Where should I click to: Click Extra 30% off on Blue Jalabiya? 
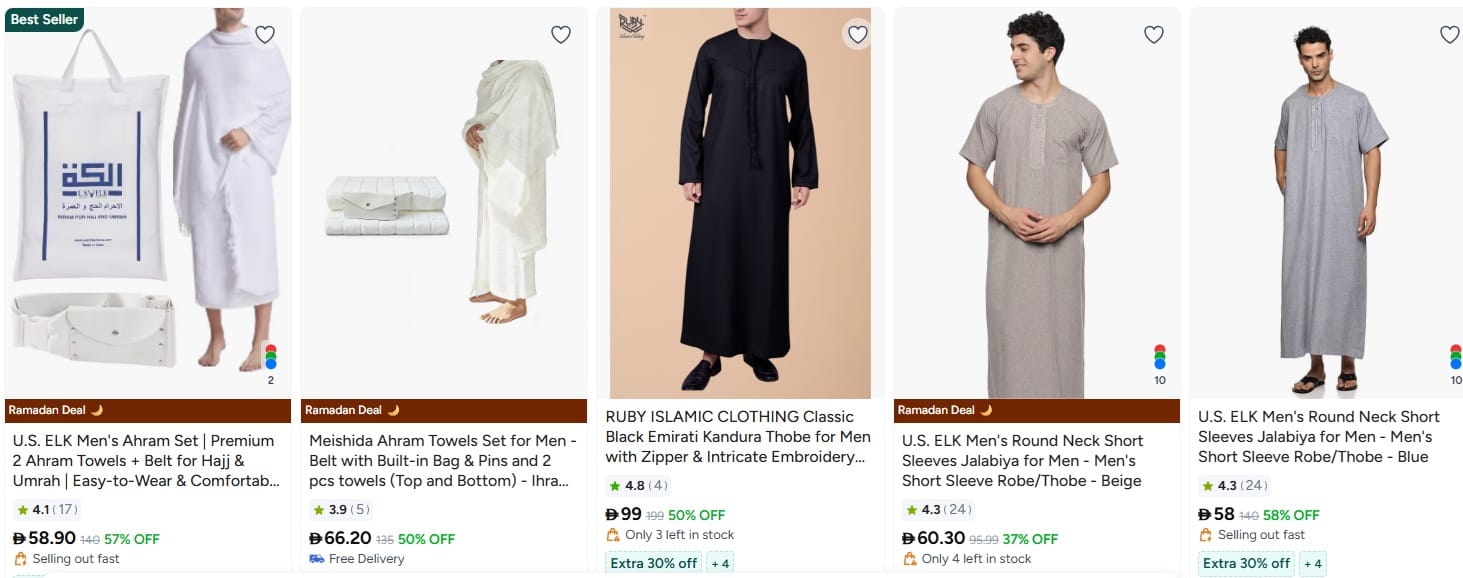click(x=1245, y=563)
